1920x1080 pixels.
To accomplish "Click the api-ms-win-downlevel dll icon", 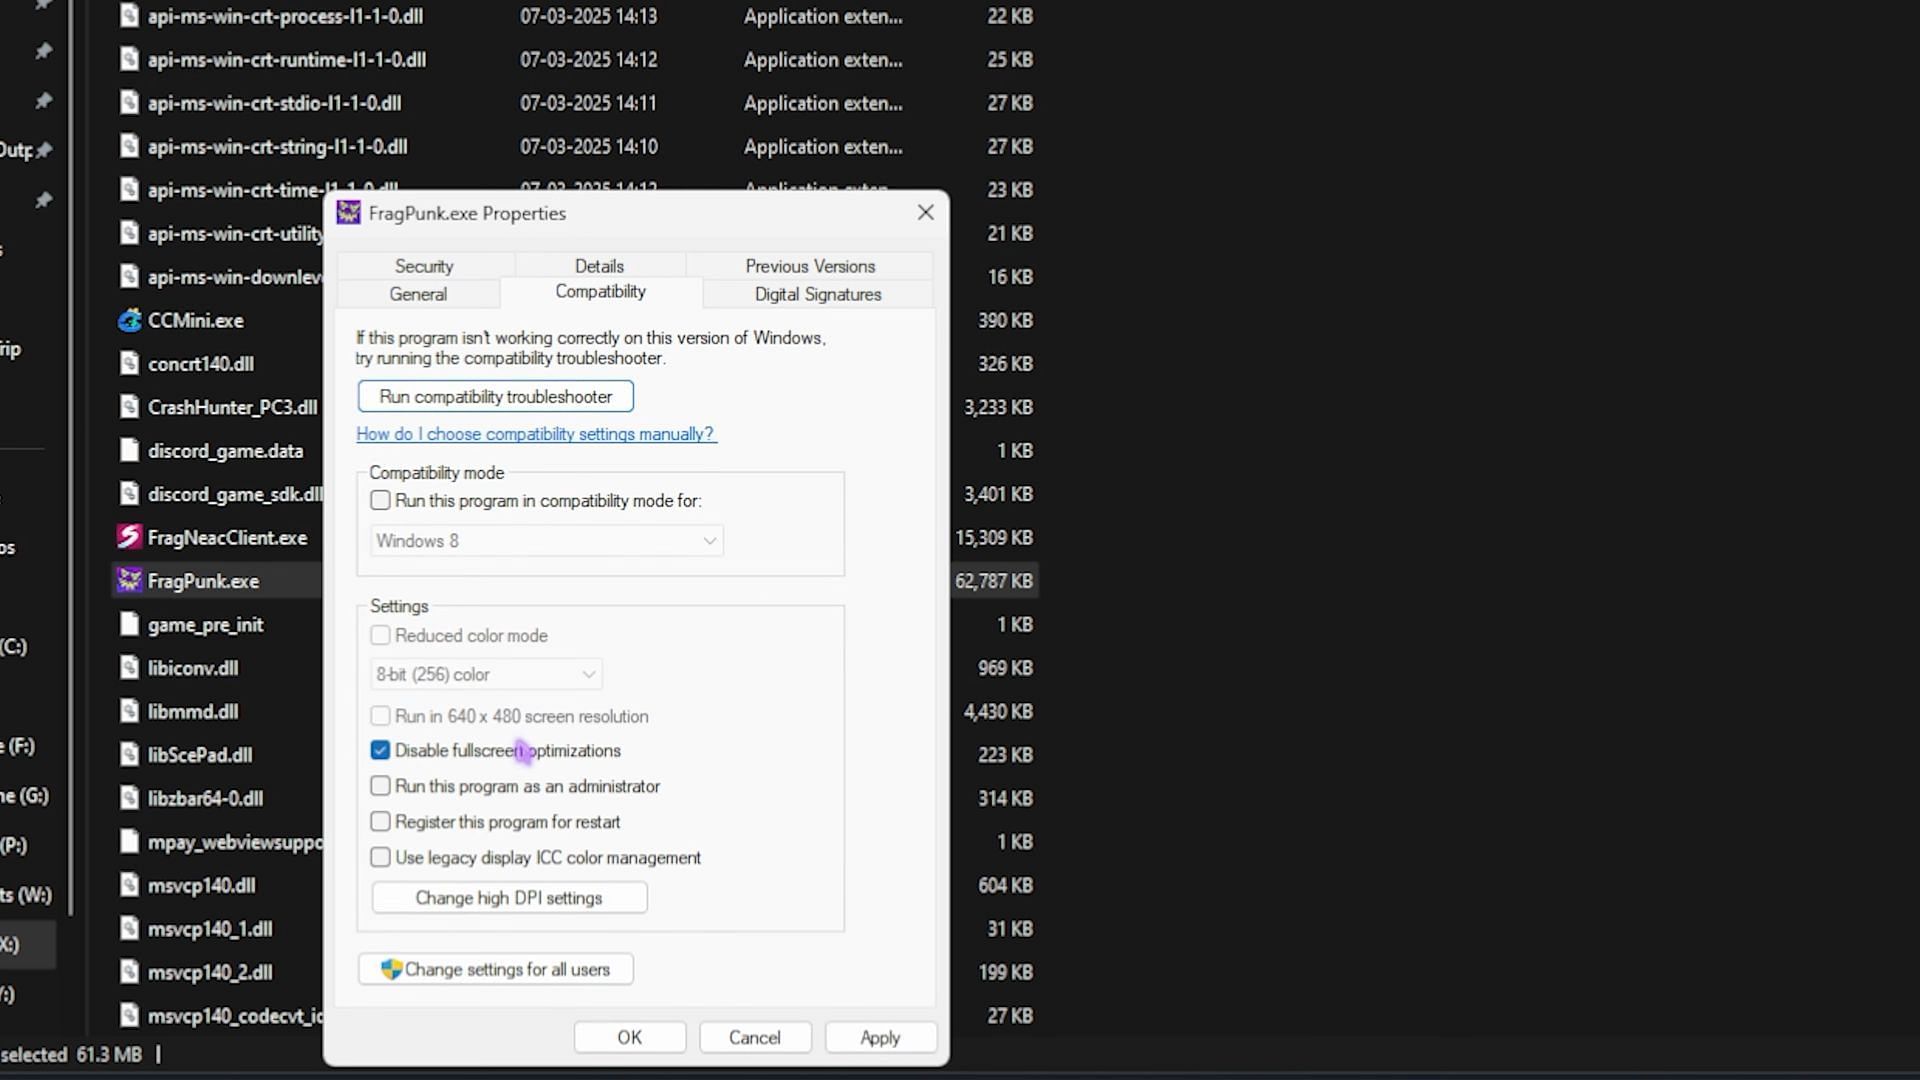I will pos(129,276).
